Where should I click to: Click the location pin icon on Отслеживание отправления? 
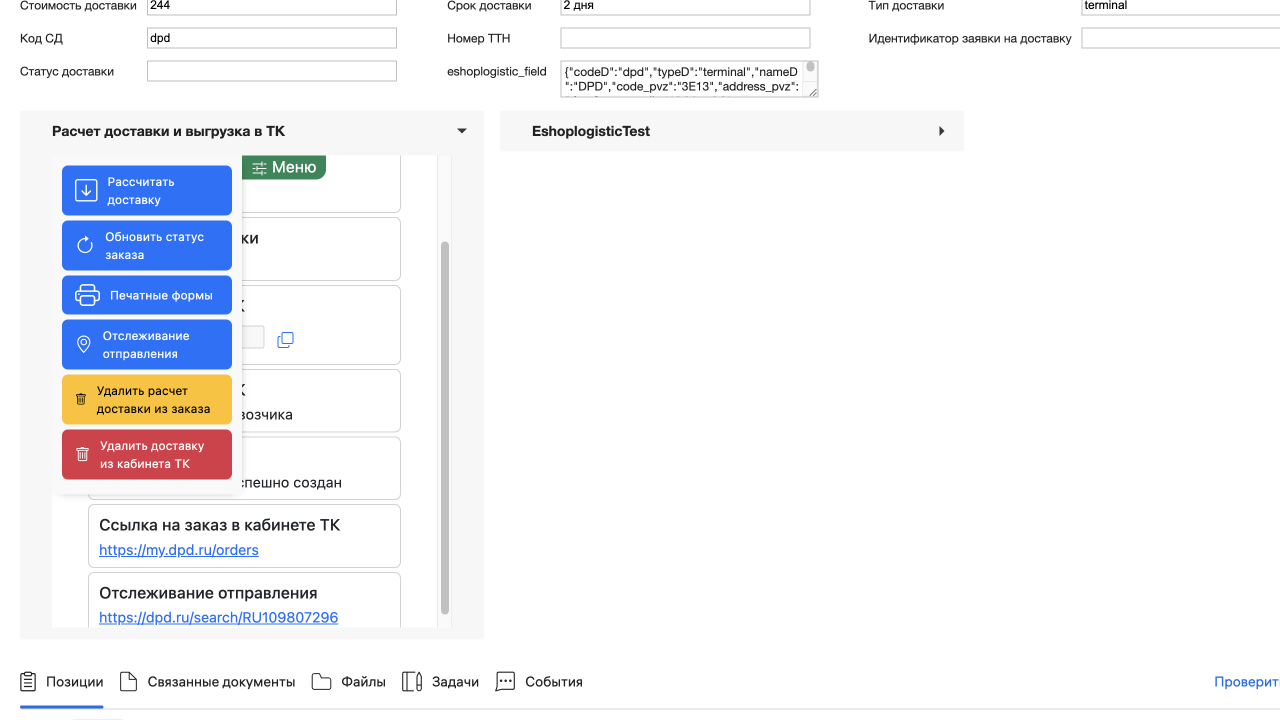pyautogui.click(x=84, y=345)
